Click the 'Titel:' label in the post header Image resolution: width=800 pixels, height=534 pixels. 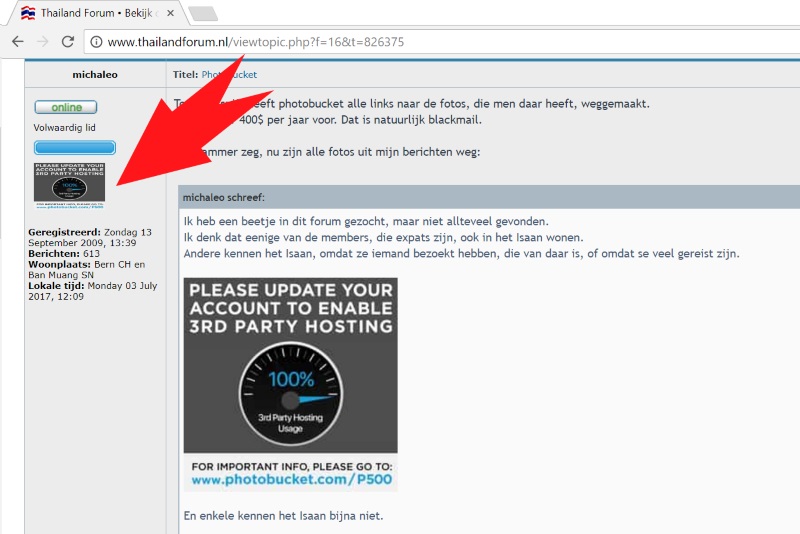click(x=185, y=74)
